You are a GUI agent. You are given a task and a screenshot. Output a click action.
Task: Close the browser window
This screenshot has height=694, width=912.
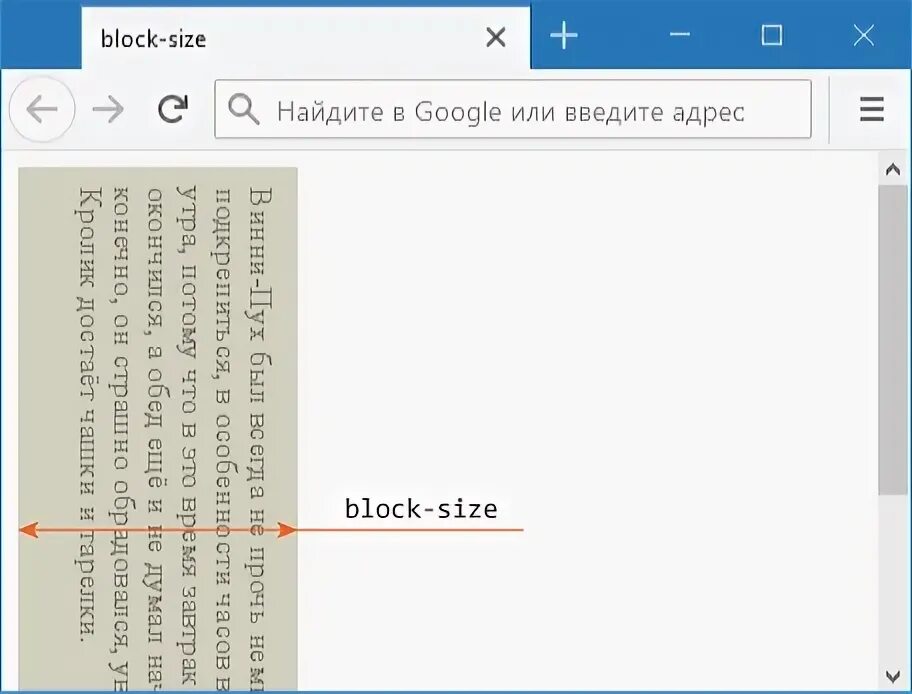tap(864, 35)
